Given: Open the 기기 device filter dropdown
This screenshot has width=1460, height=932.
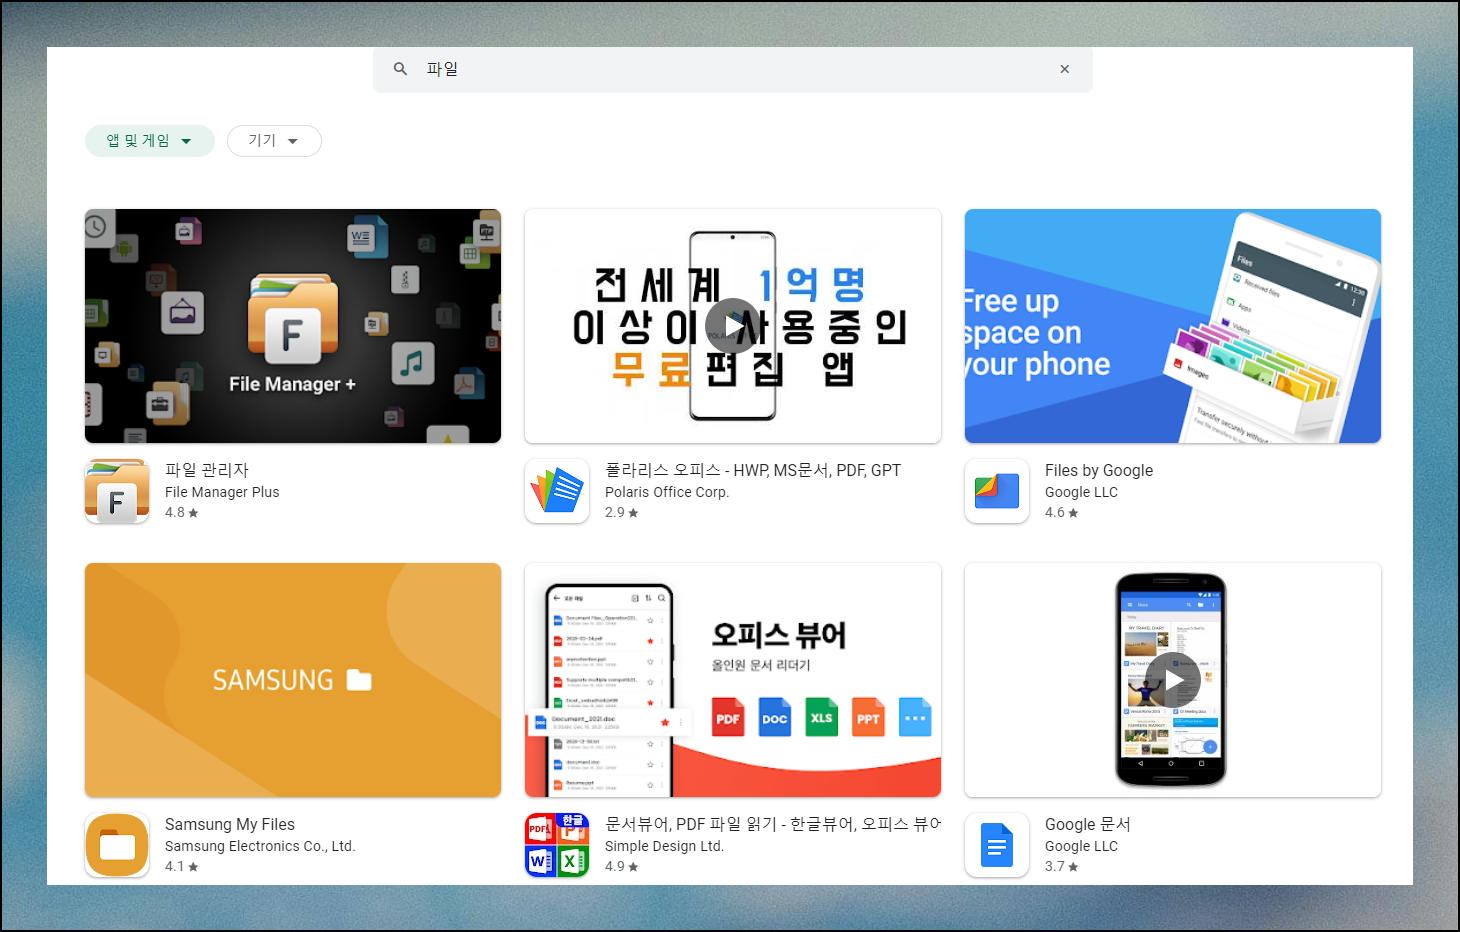Looking at the screenshot, I should [x=274, y=141].
